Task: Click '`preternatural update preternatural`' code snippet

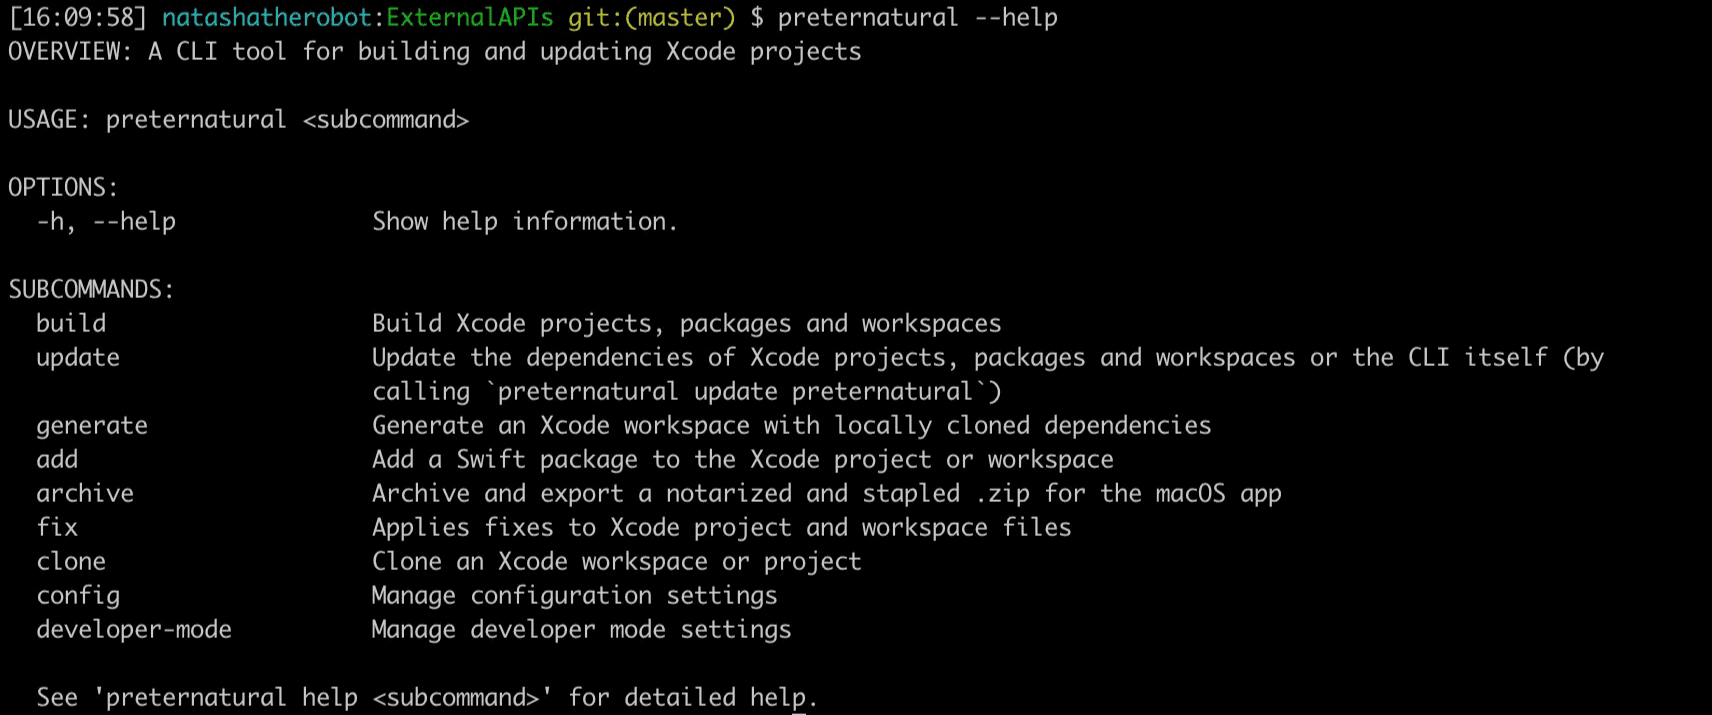Action: [736, 392]
